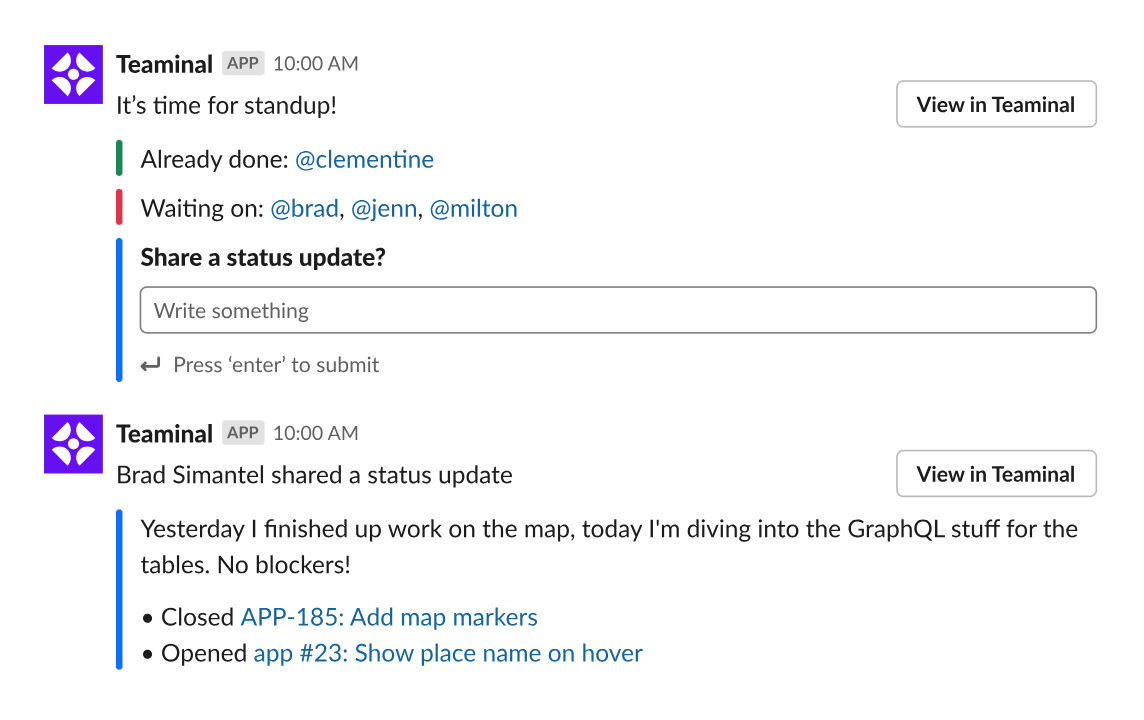Select the @jenn mention
The height and width of the screenshot is (720, 1144).
(384, 209)
